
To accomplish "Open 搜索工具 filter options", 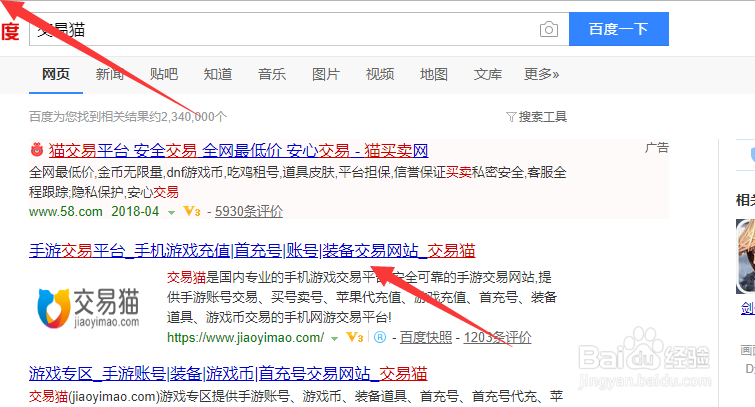I will (543, 117).
